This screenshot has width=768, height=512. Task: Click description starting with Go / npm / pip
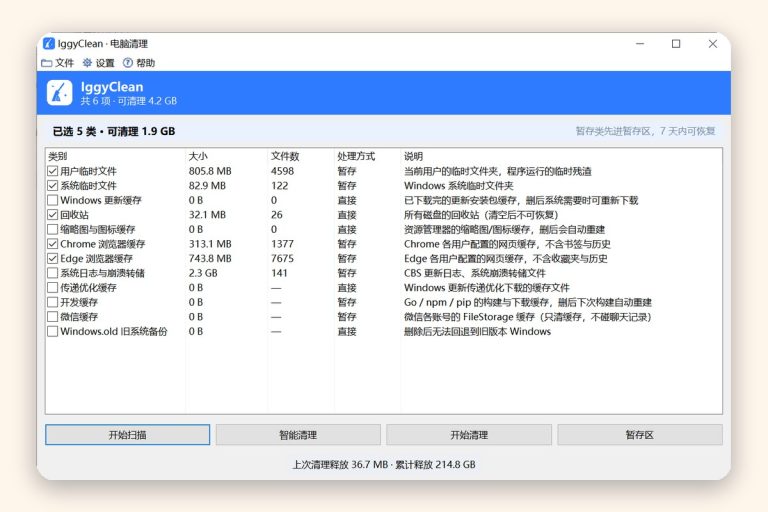tap(528, 302)
